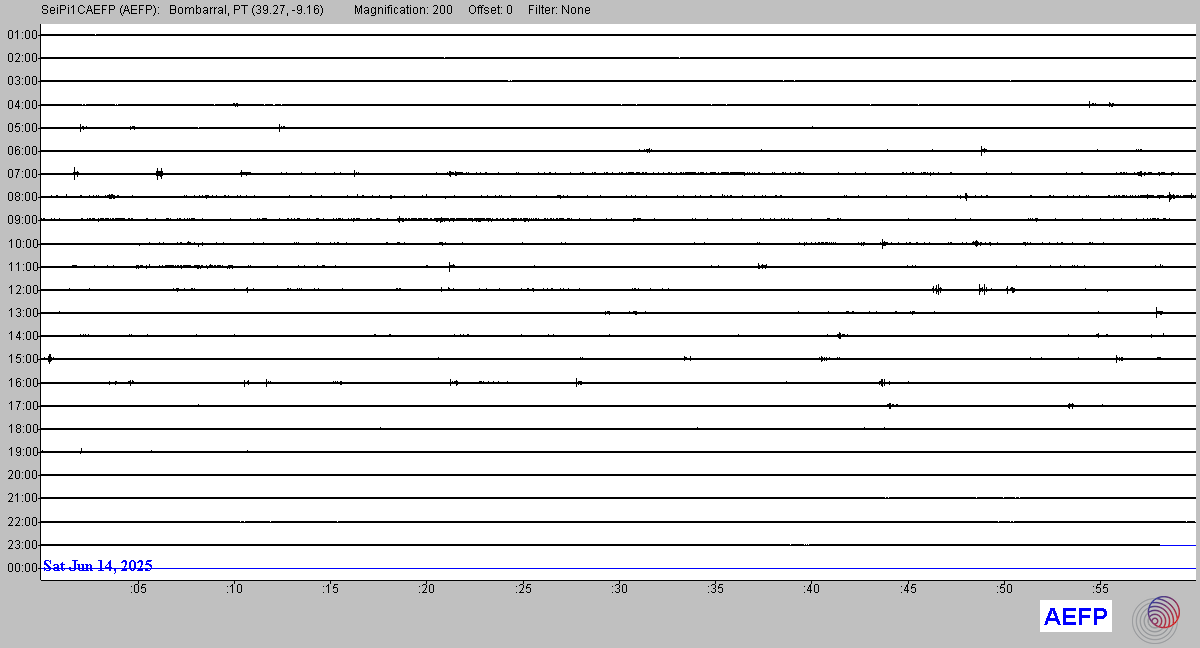Select the 17:00 hour label
This screenshot has width=1200, height=648.
22,406
